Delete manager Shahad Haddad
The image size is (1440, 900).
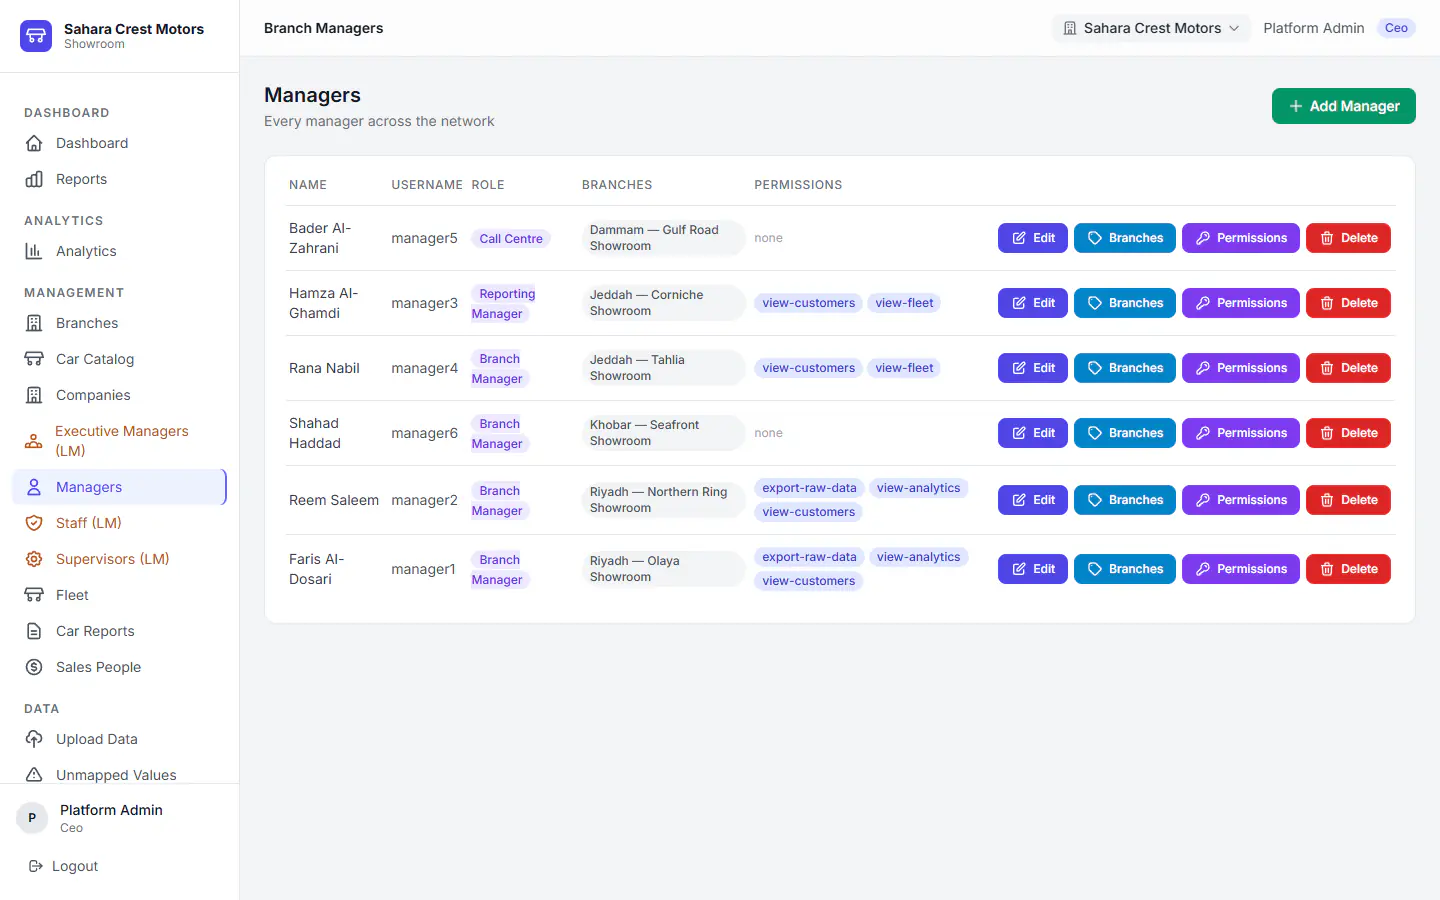1348,433
